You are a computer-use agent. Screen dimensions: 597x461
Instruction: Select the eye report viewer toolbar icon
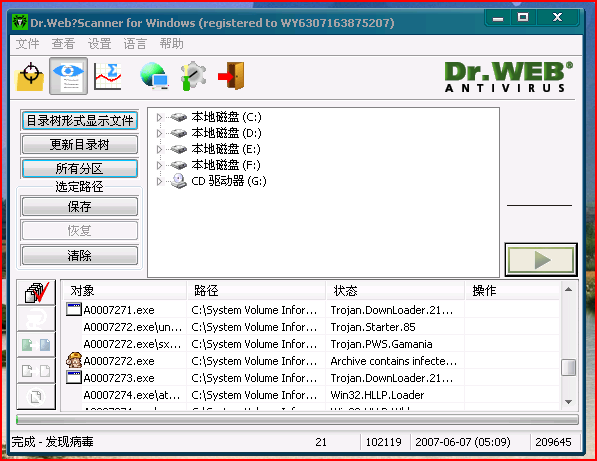pyautogui.click(x=69, y=76)
